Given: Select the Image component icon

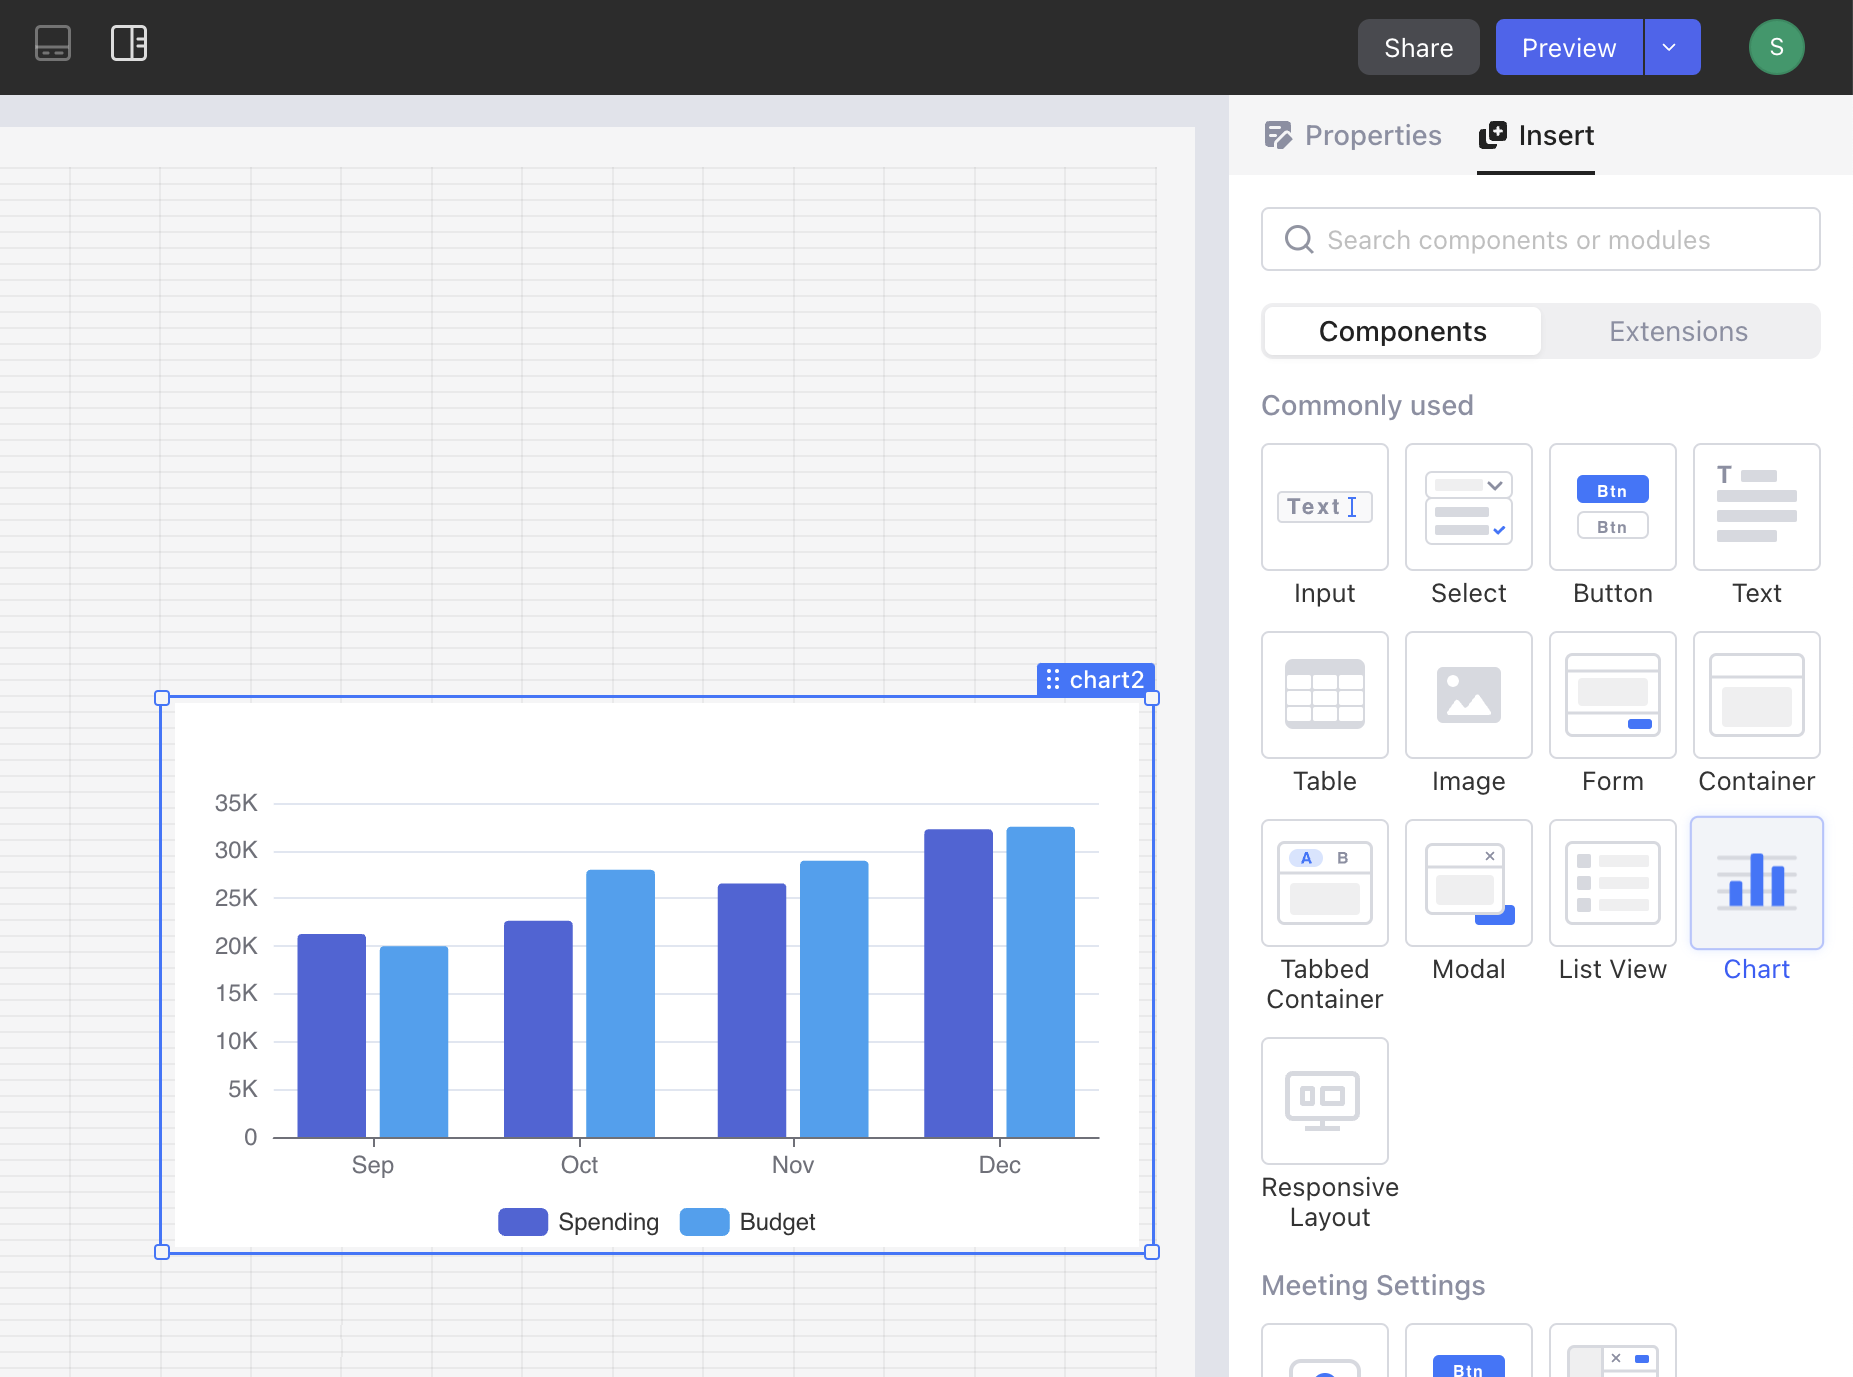Looking at the screenshot, I should point(1468,695).
